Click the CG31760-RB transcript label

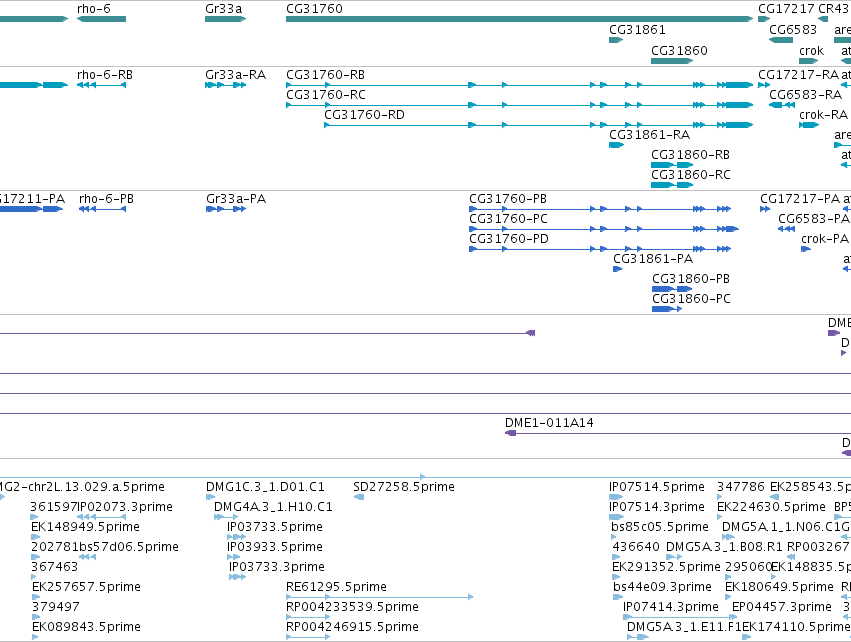click(326, 75)
